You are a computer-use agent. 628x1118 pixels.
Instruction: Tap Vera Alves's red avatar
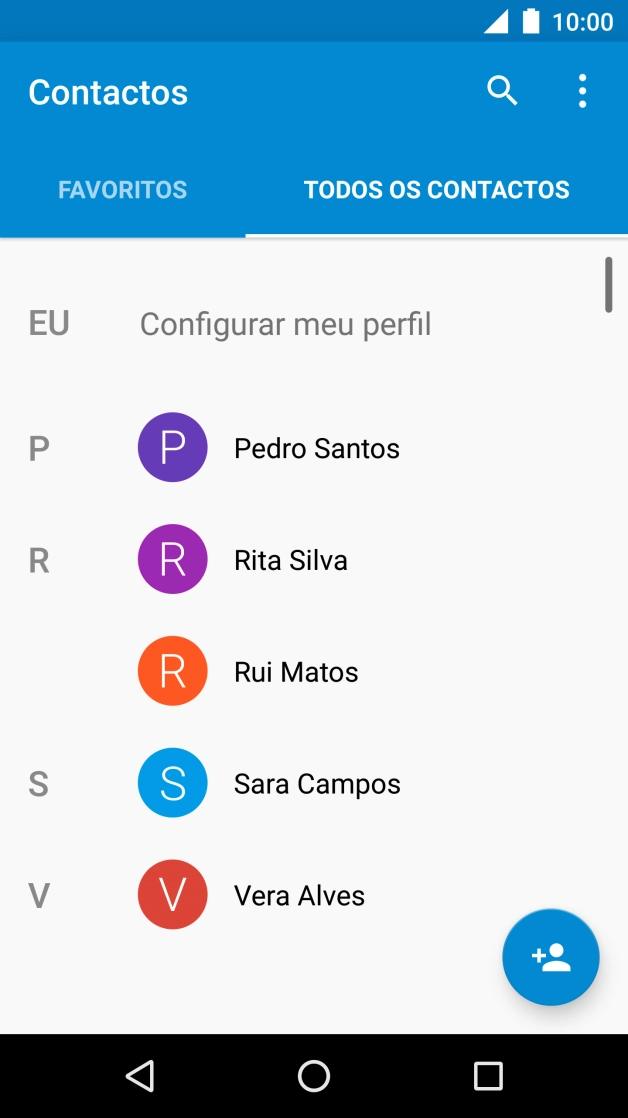(172, 894)
